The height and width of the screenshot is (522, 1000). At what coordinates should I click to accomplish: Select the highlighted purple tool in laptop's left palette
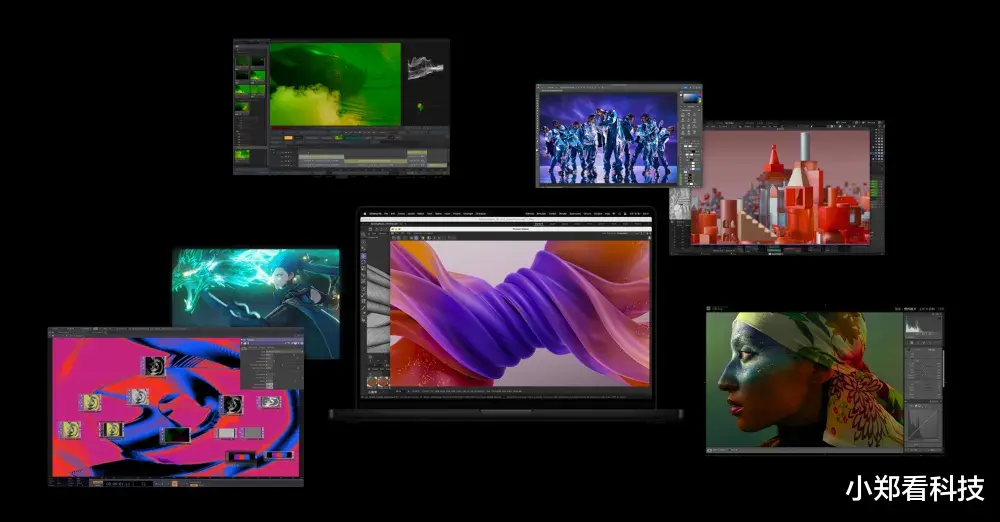tap(364, 255)
